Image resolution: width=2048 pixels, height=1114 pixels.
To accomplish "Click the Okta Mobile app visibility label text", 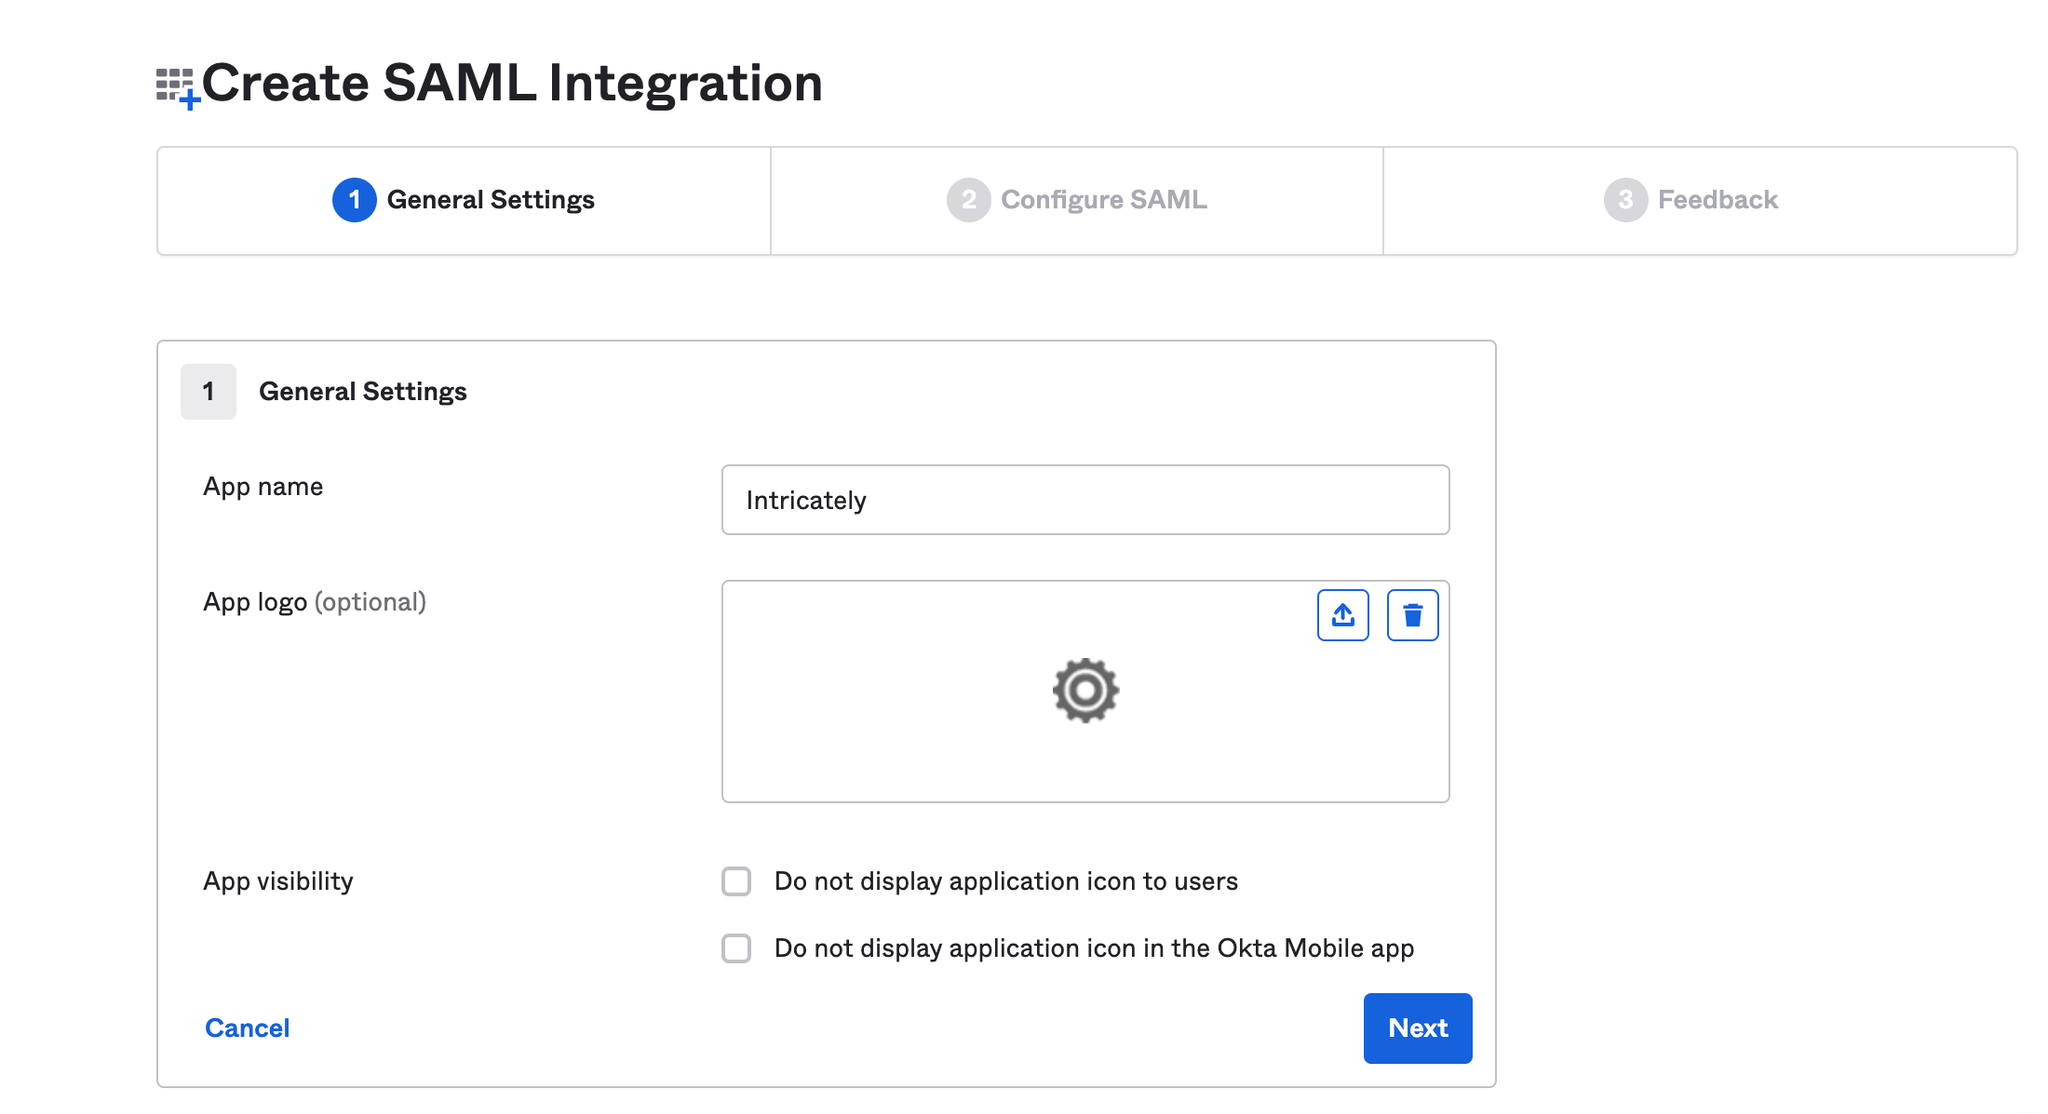I will (x=1093, y=948).
